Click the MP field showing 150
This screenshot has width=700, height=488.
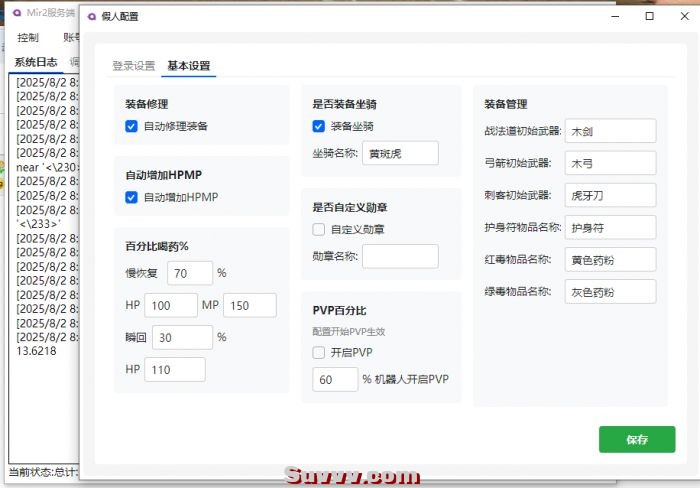coord(250,305)
